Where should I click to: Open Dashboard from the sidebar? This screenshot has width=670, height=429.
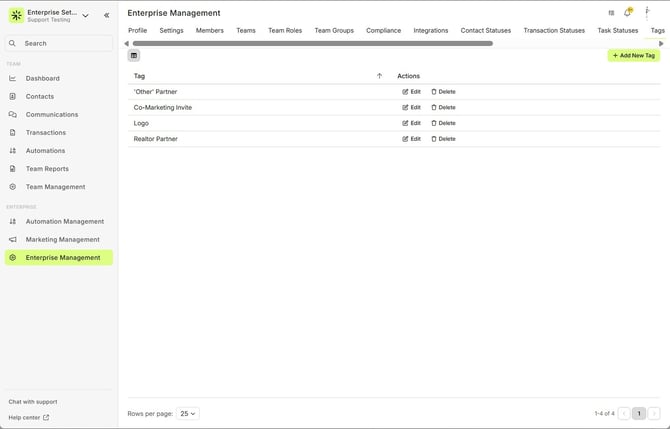[x=42, y=78]
